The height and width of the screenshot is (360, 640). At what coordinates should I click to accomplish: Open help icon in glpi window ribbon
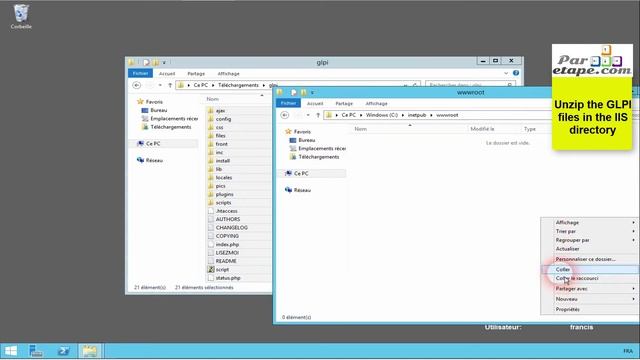[516, 73]
